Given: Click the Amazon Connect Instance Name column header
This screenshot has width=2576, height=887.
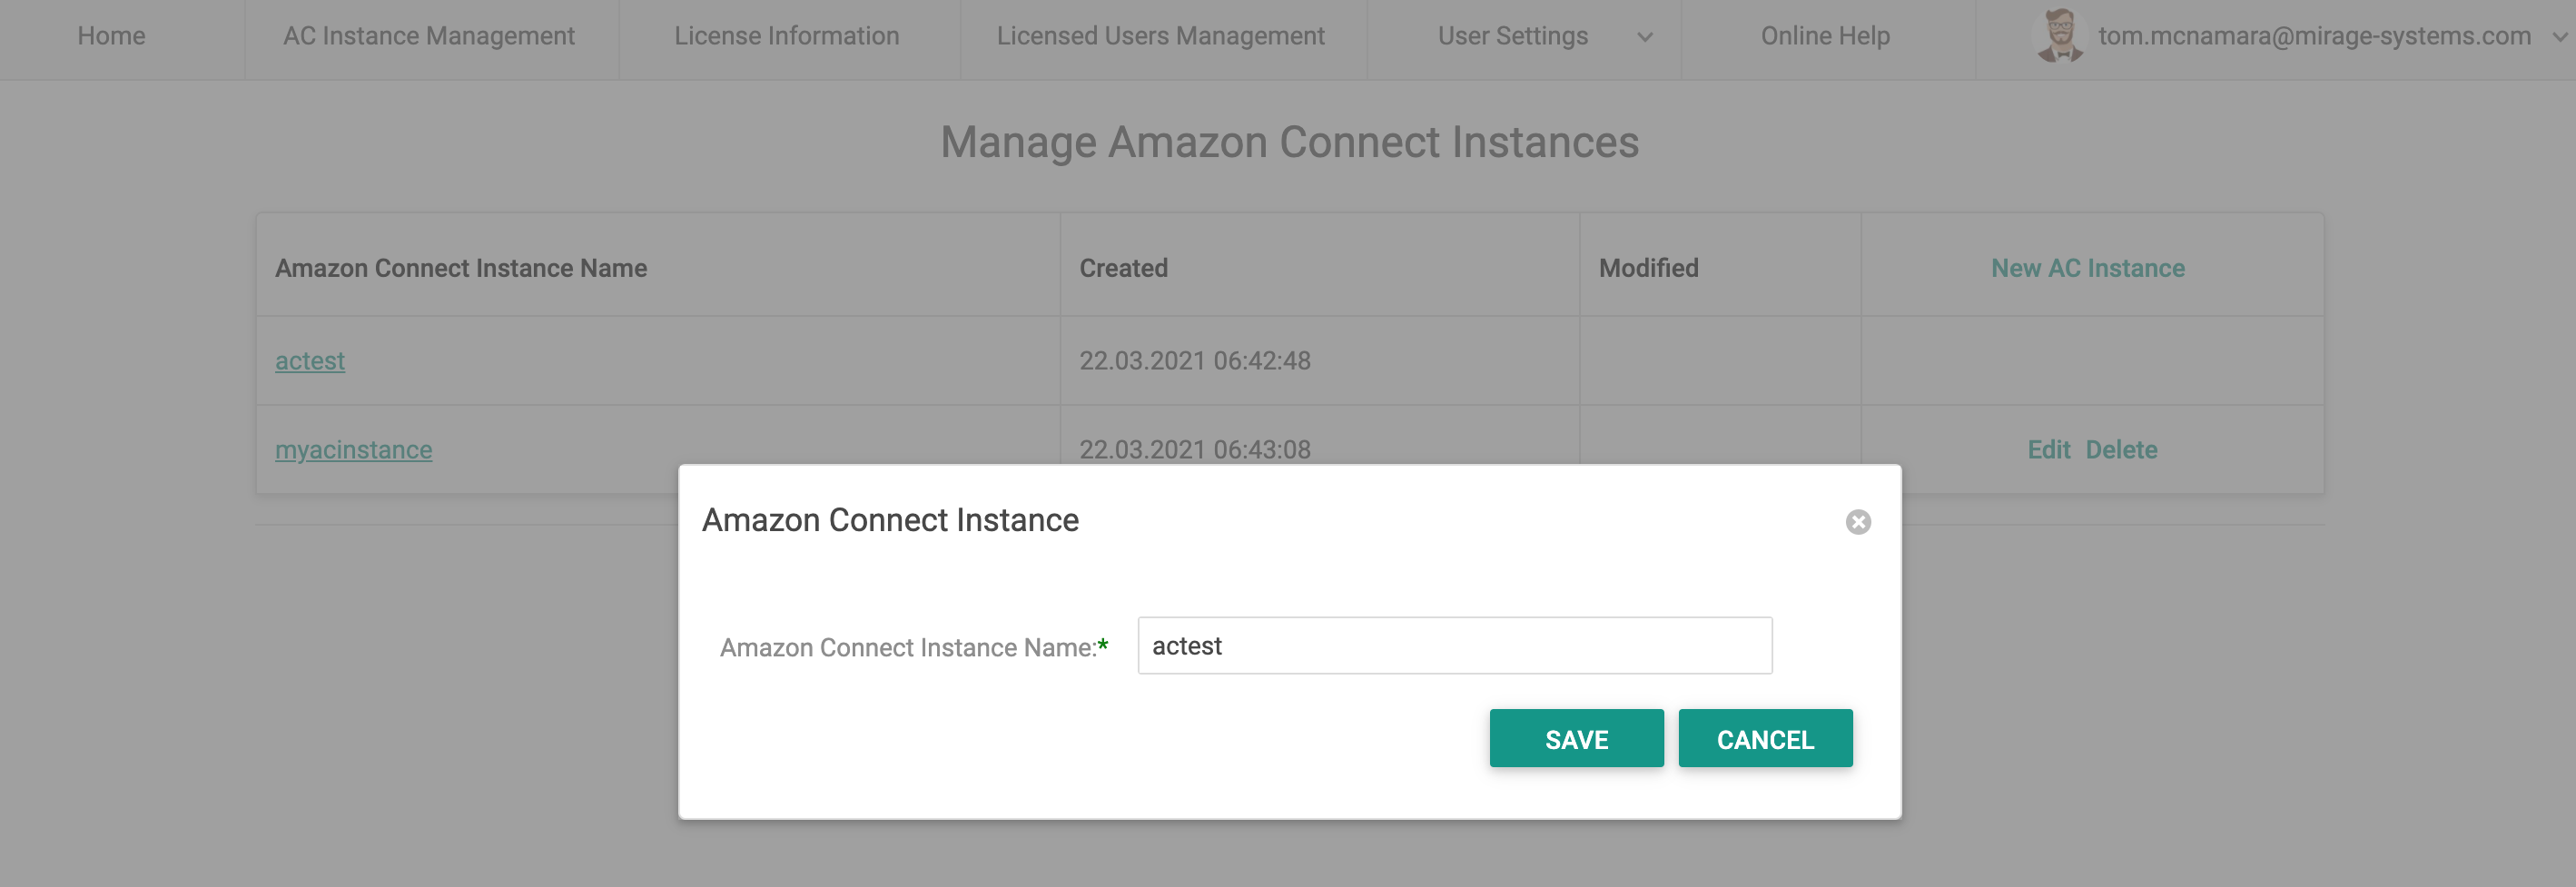Looking at the screenshot, I should [x=461, y=268].
